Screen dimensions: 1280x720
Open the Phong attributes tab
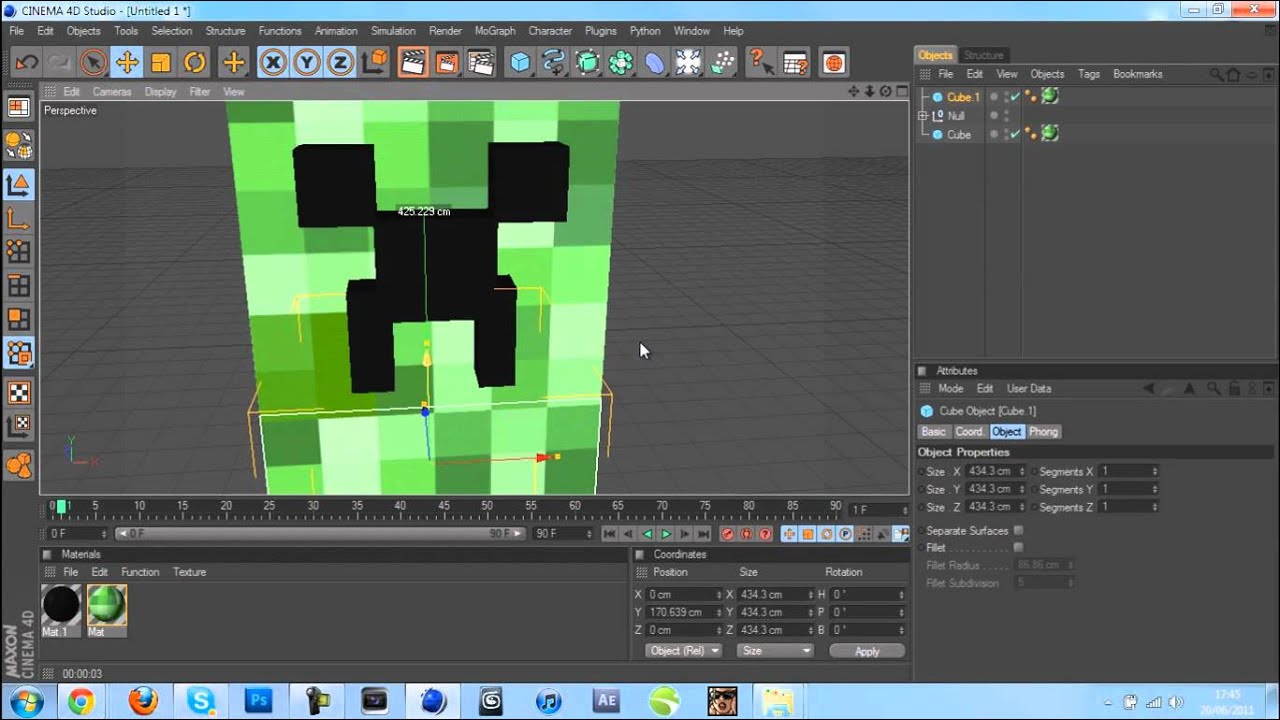[1043, 432]
